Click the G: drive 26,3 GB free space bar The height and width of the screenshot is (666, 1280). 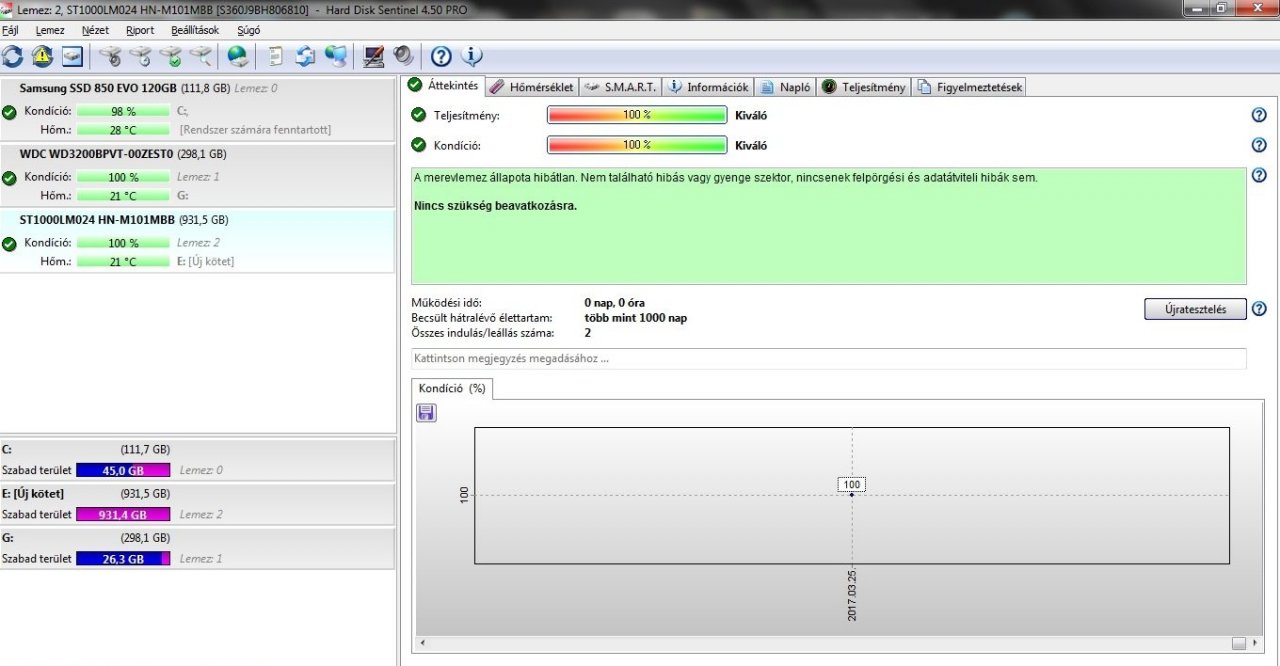[123, 559]
